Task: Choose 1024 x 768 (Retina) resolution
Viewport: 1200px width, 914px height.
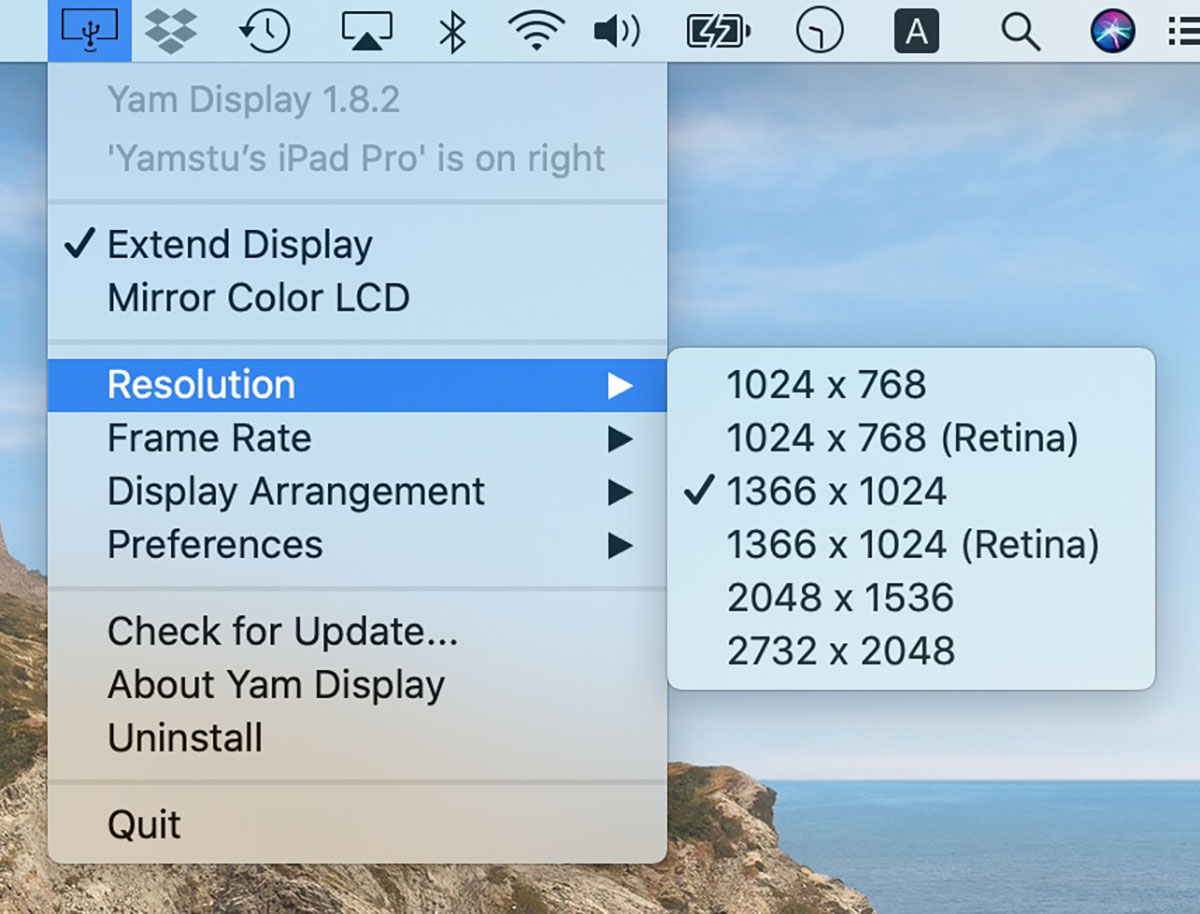Action: (901, 438)
